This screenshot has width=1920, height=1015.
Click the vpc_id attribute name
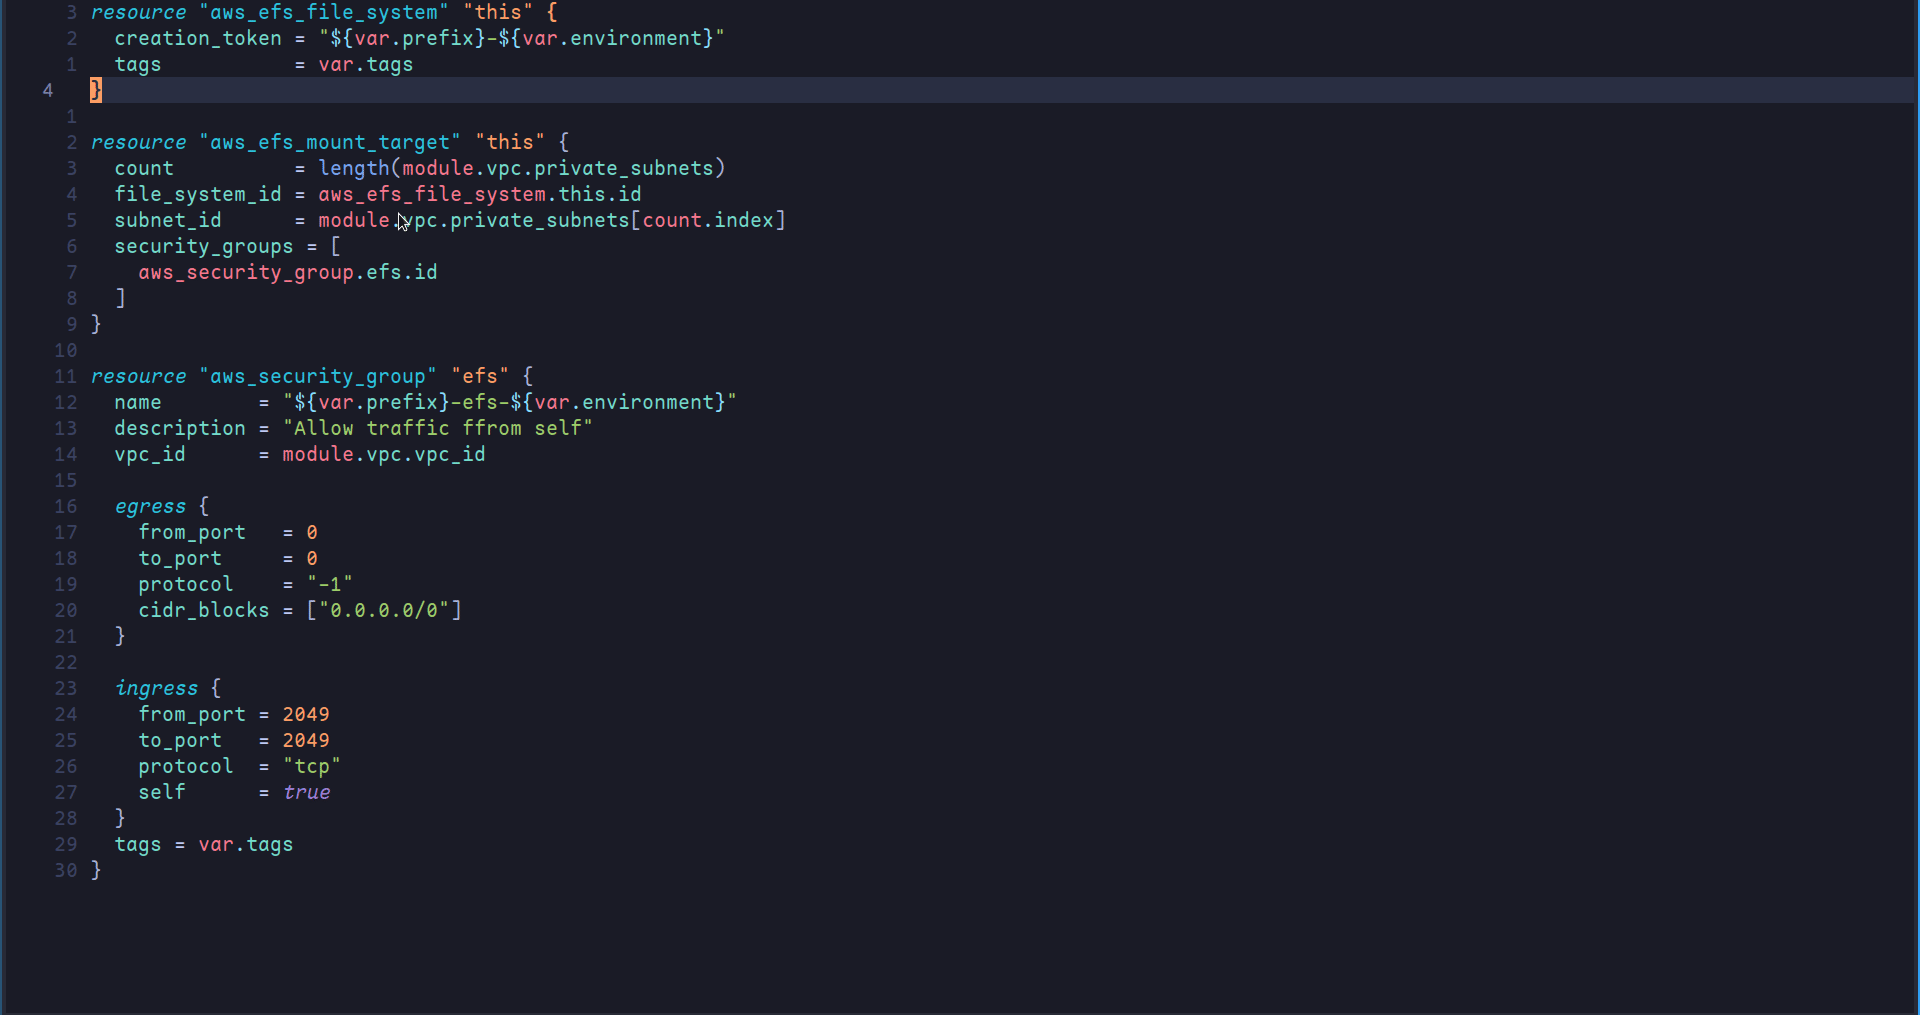pyautogui.click(x=150, y=454)
